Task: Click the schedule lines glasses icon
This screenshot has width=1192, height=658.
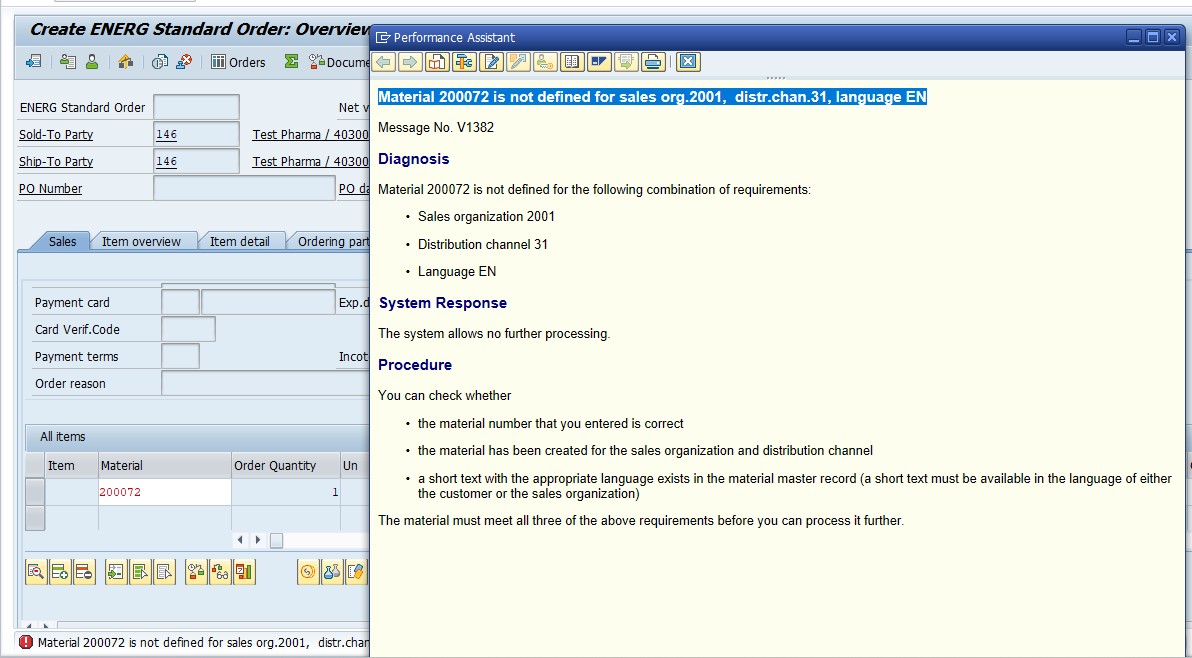Action: [x=220, y=572]
